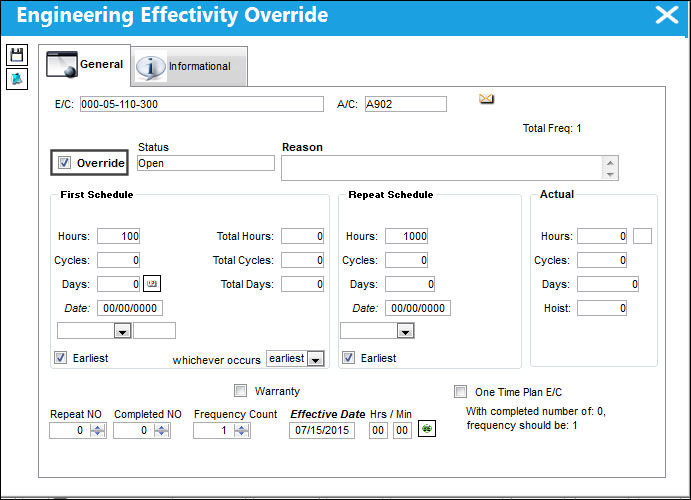Viewport: 691px width, 500px height.
Task: Click the green icon next to Hrs/Min fields
Action: (427, 429)
